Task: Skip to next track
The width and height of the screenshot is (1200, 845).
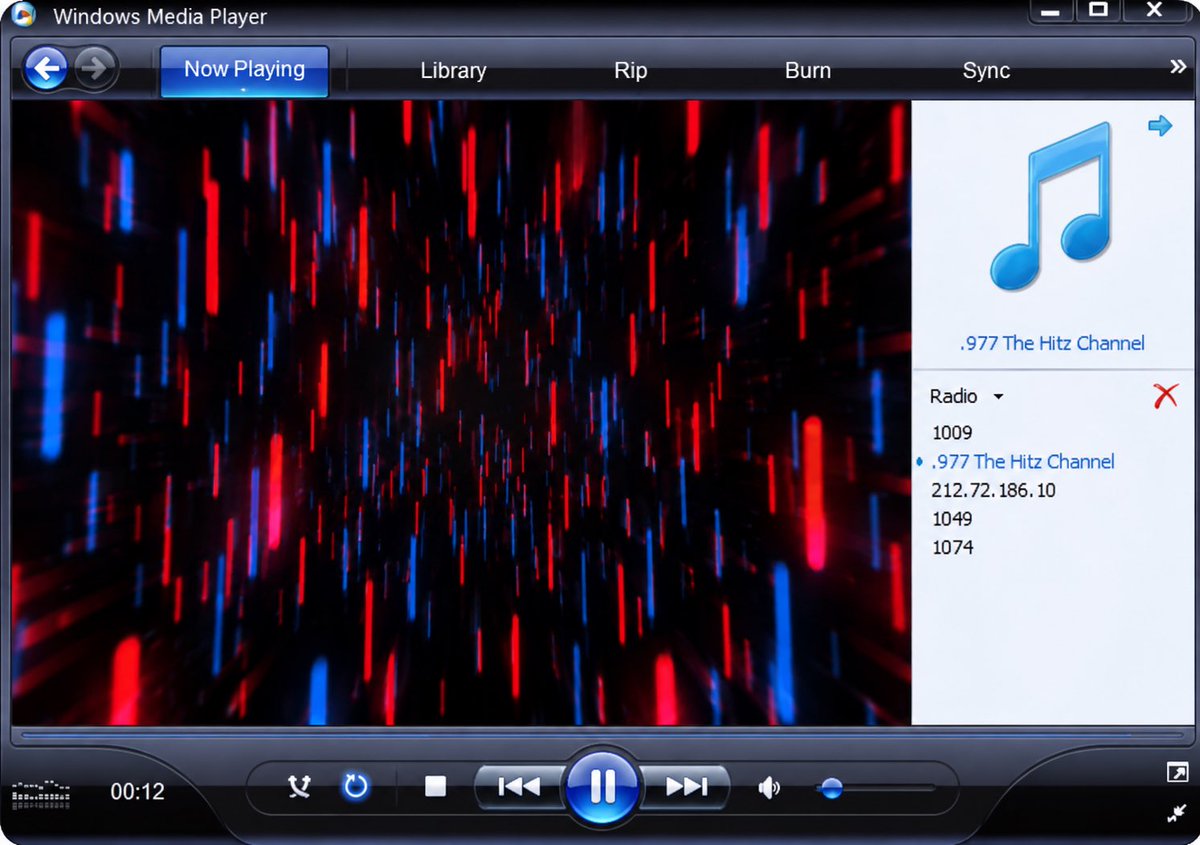Action: pos(686,787)
